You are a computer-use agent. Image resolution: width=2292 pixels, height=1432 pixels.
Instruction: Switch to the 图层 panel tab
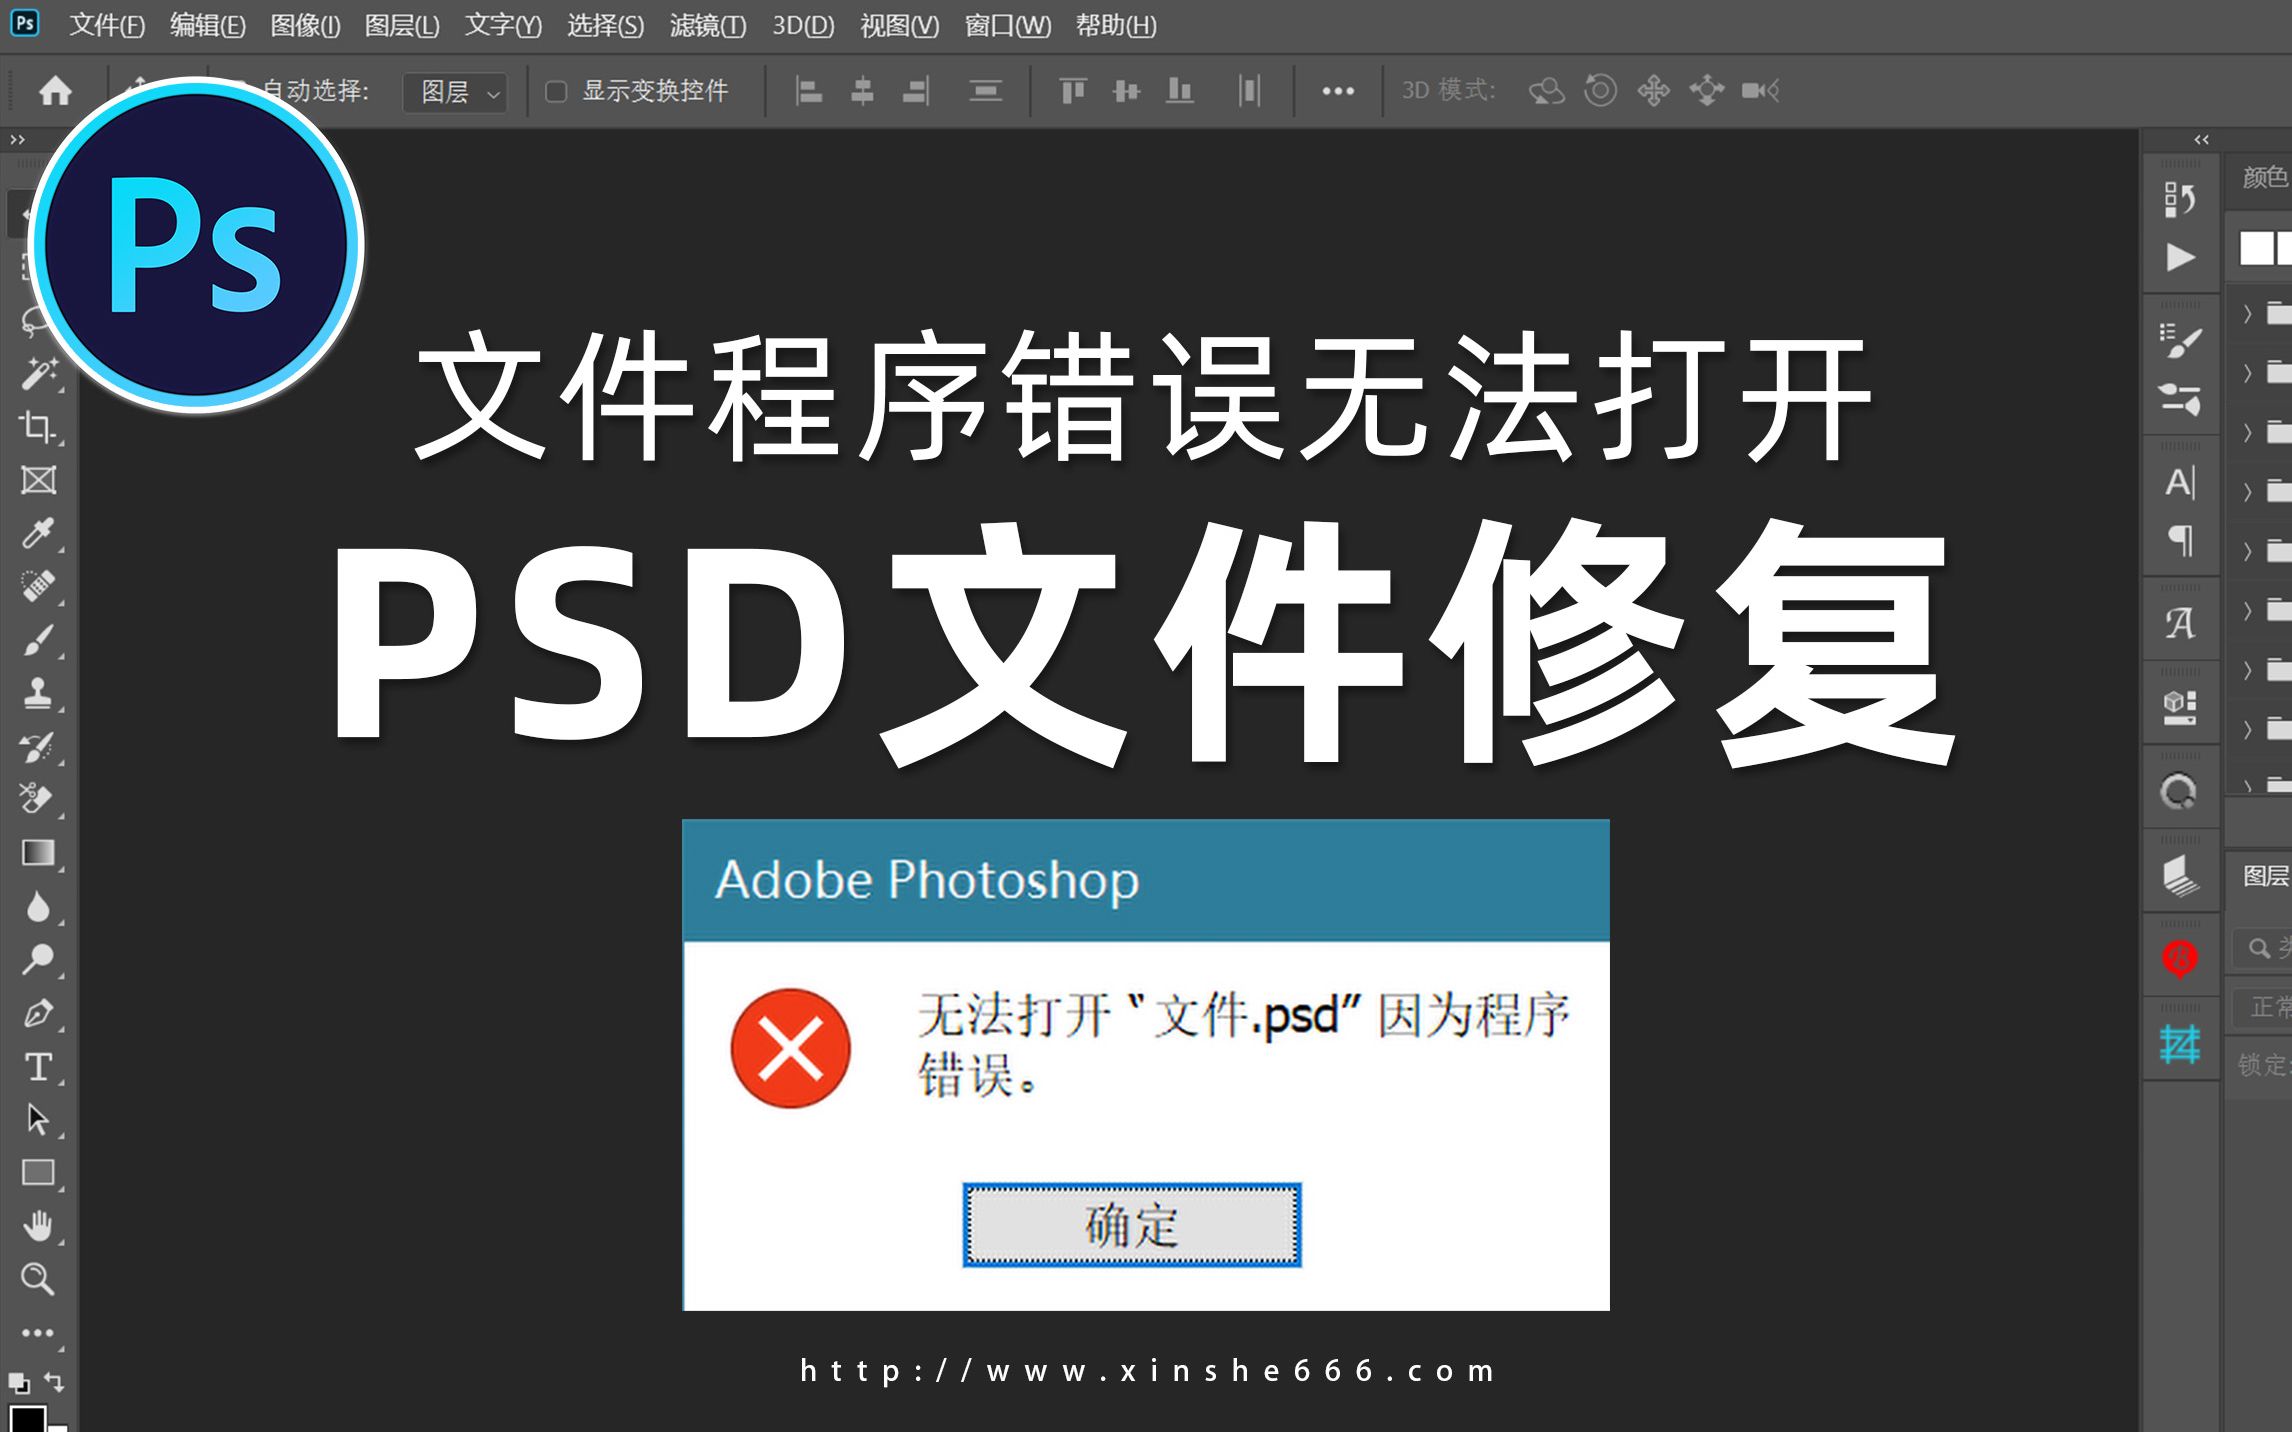click(2265, 876)
